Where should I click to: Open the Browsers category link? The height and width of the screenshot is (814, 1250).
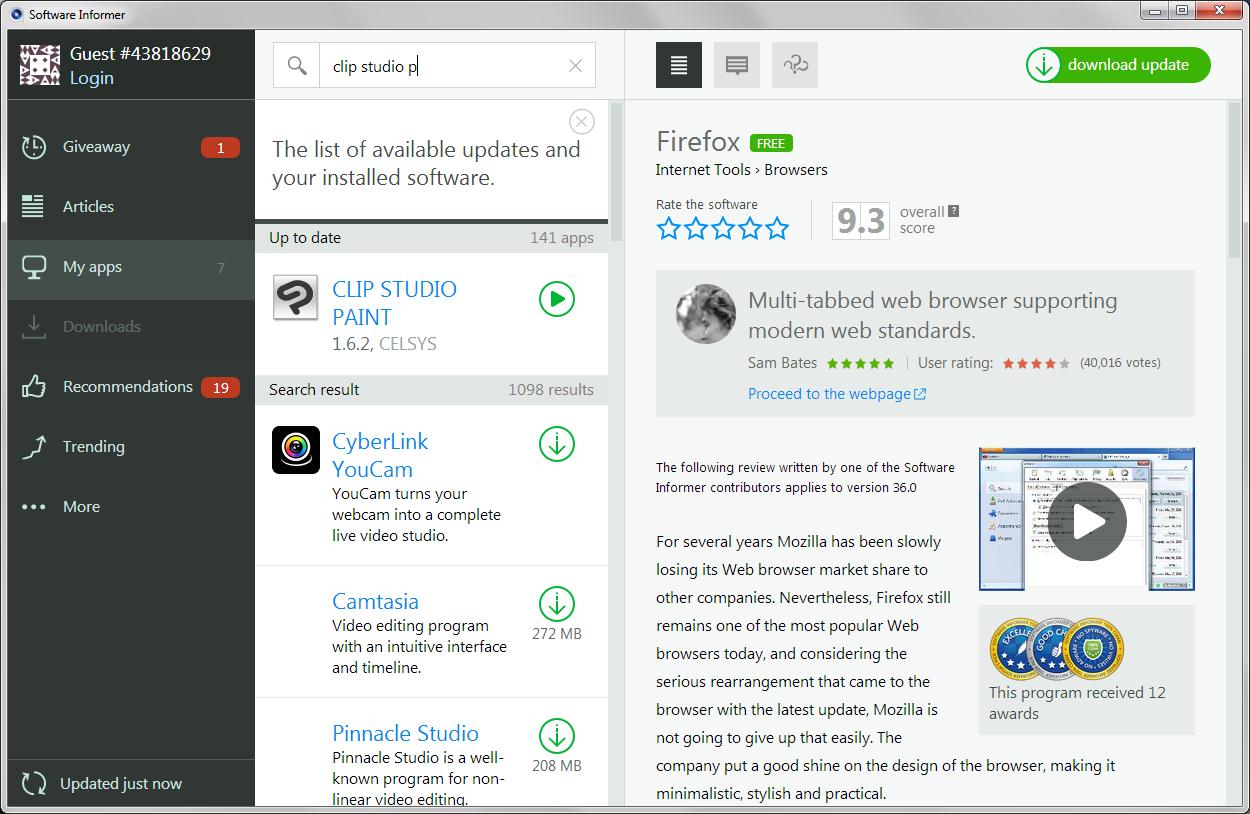click(x=796, y=170)
